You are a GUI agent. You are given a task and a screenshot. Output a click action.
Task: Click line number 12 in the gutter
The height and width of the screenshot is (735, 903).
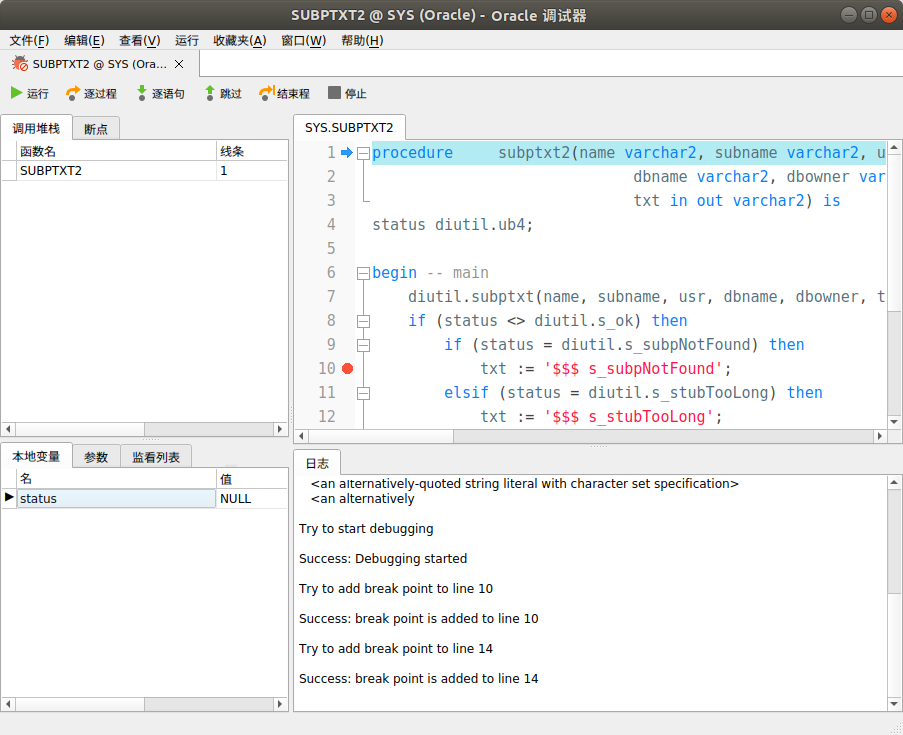point(327,416)
